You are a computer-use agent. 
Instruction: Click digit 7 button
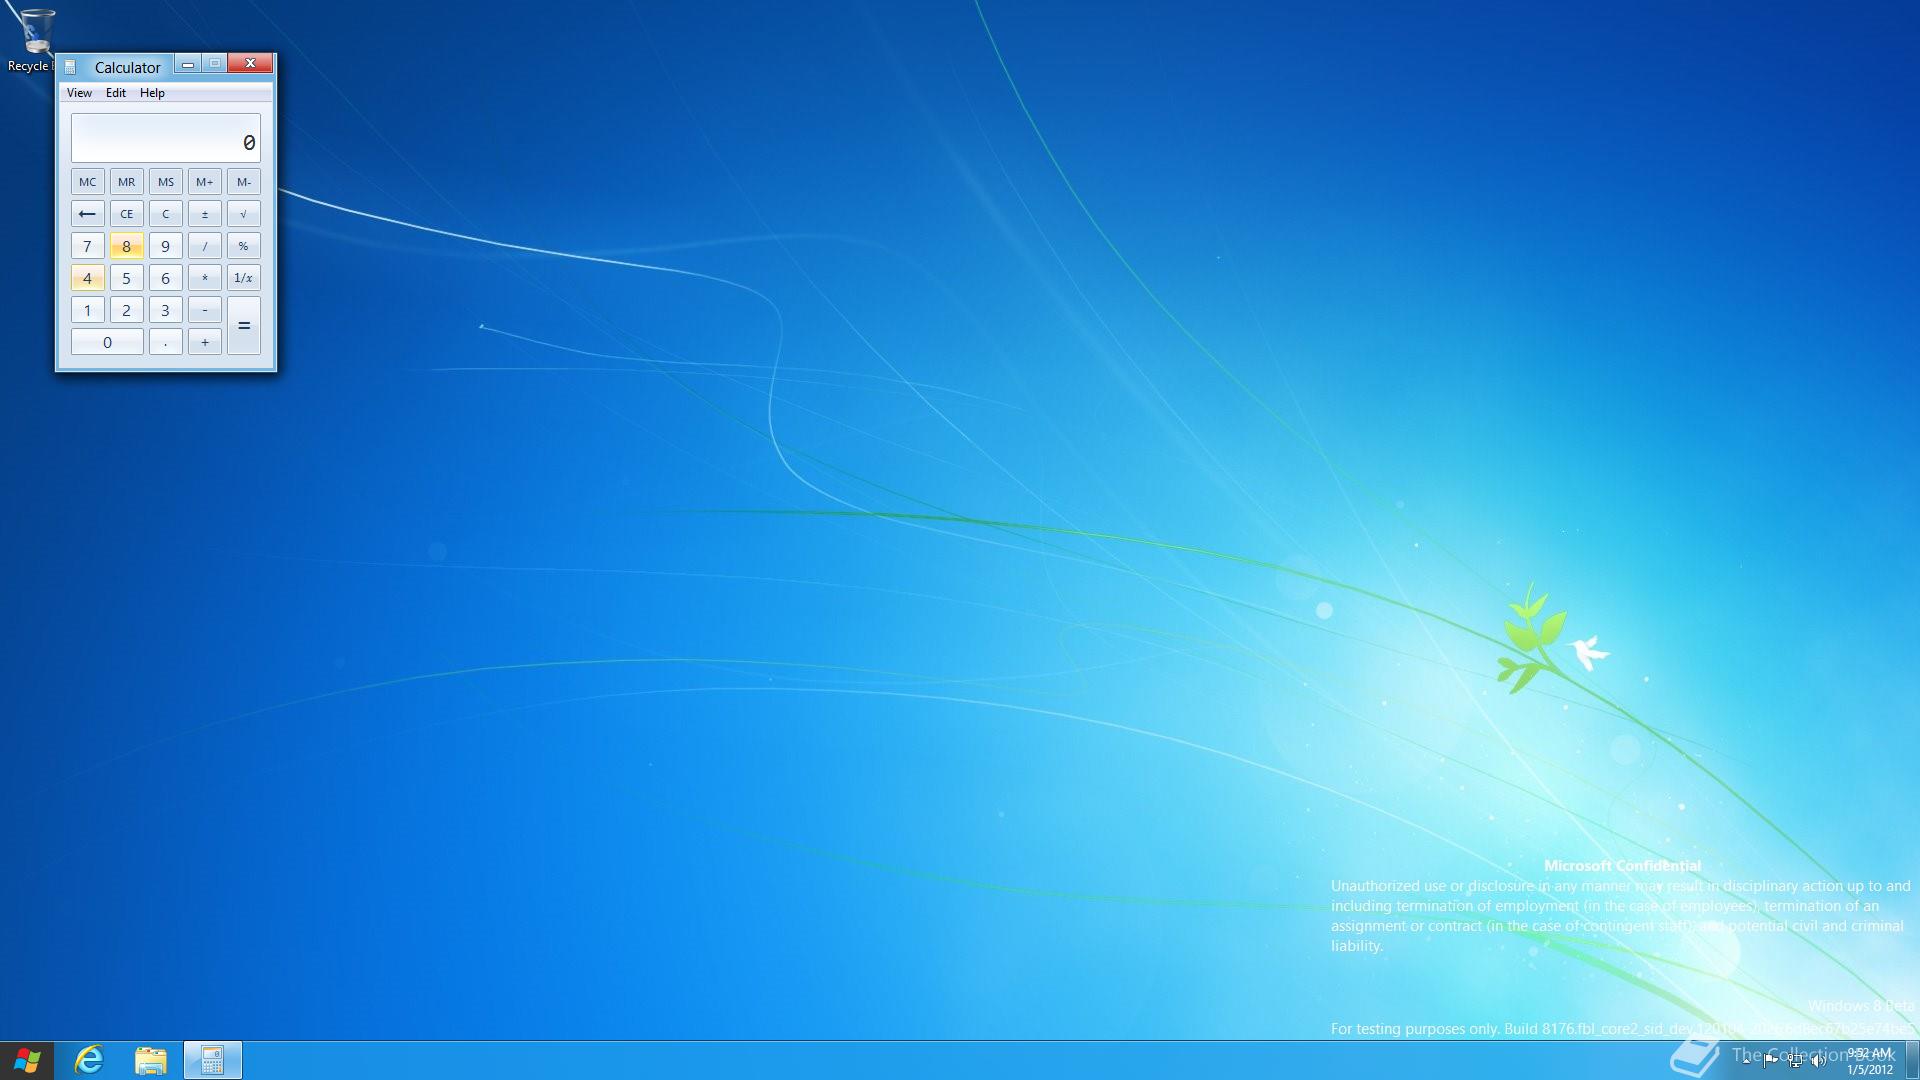(87, 246)
